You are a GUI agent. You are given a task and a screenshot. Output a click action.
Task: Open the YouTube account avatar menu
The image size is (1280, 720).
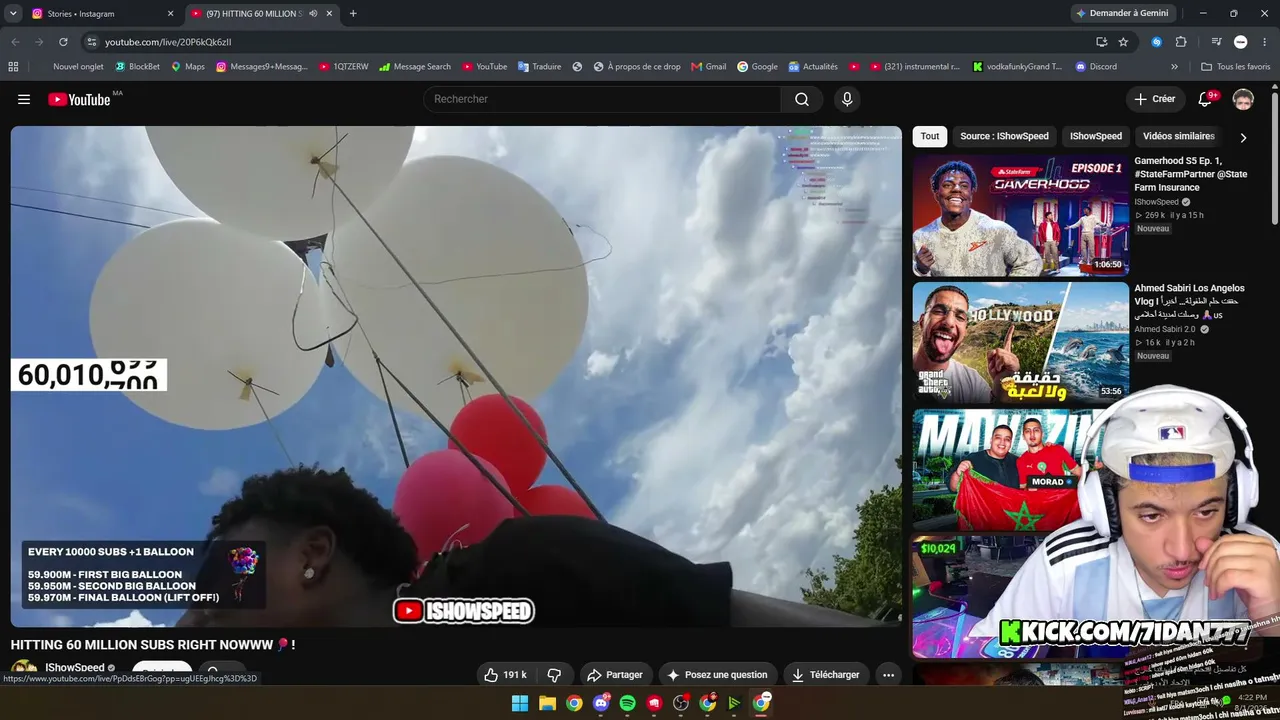point(1243,99)
